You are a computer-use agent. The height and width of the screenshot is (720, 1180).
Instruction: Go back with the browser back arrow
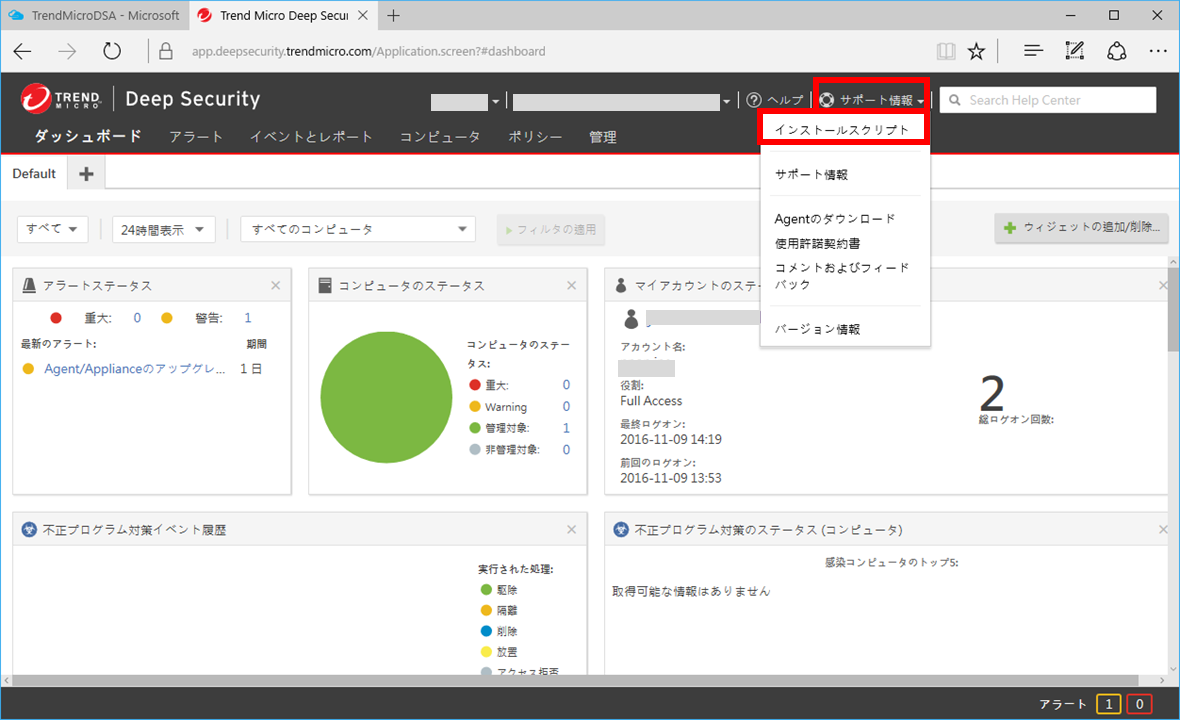tap(23, 51)
